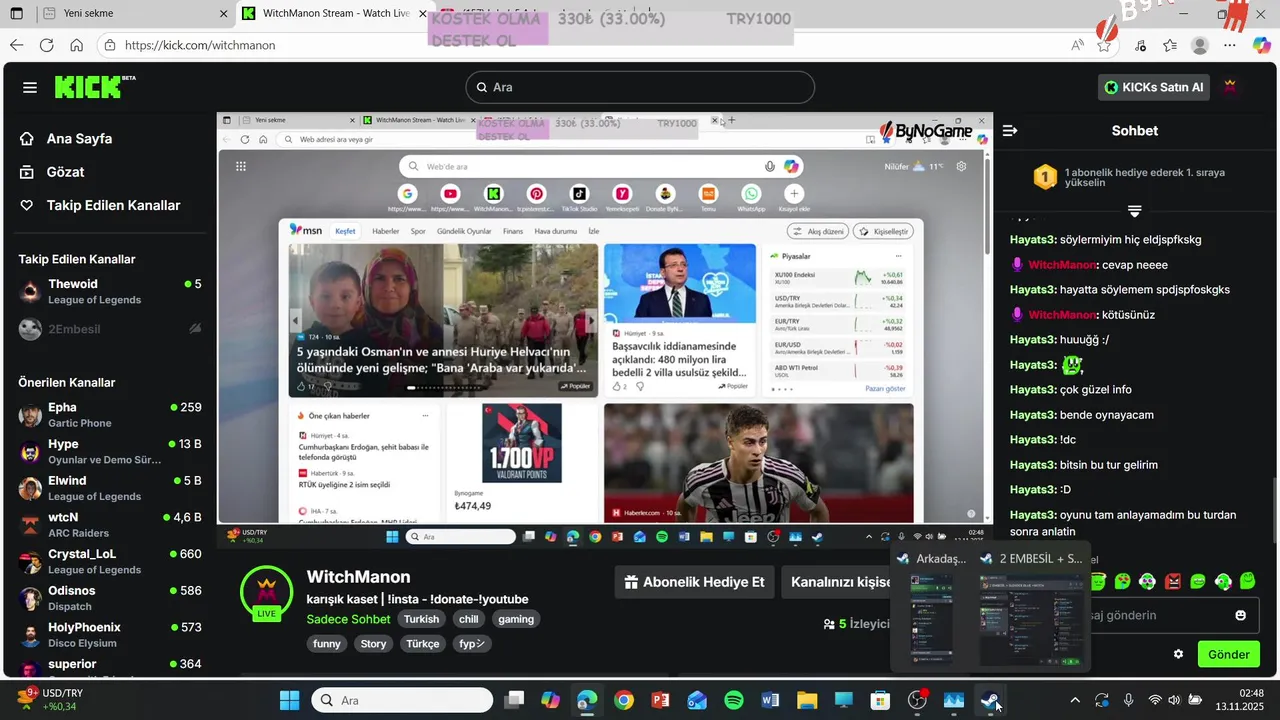Click the microphone icon in system tray
Viewport: 1280px width, 720px height.
pos(1128,700)
